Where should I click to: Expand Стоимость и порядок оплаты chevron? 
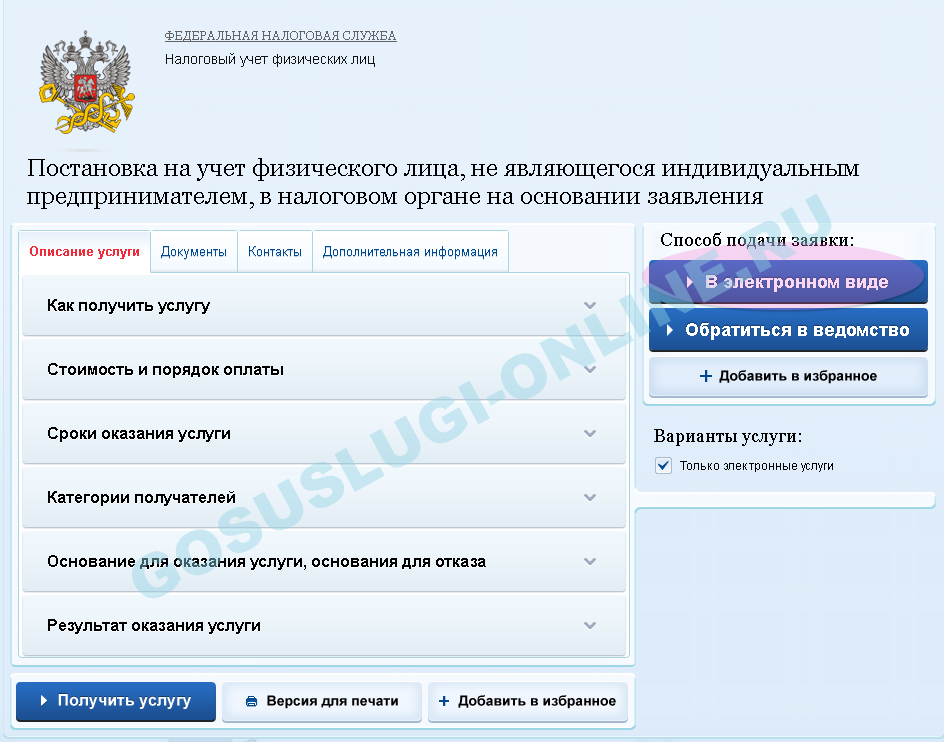(x=590, y=369)
